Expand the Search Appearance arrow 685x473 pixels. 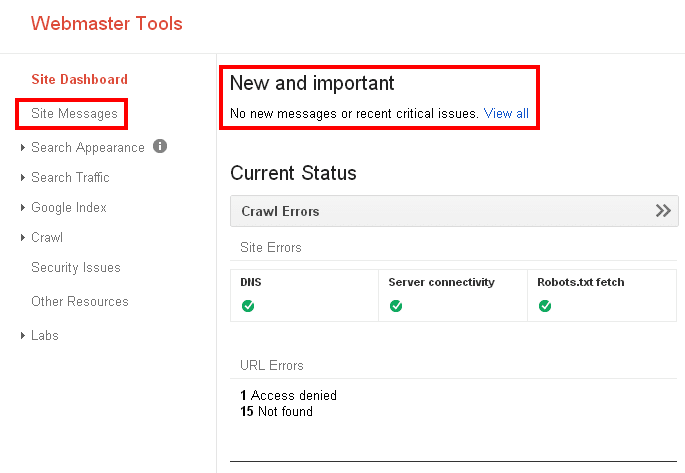click(23, 148)
